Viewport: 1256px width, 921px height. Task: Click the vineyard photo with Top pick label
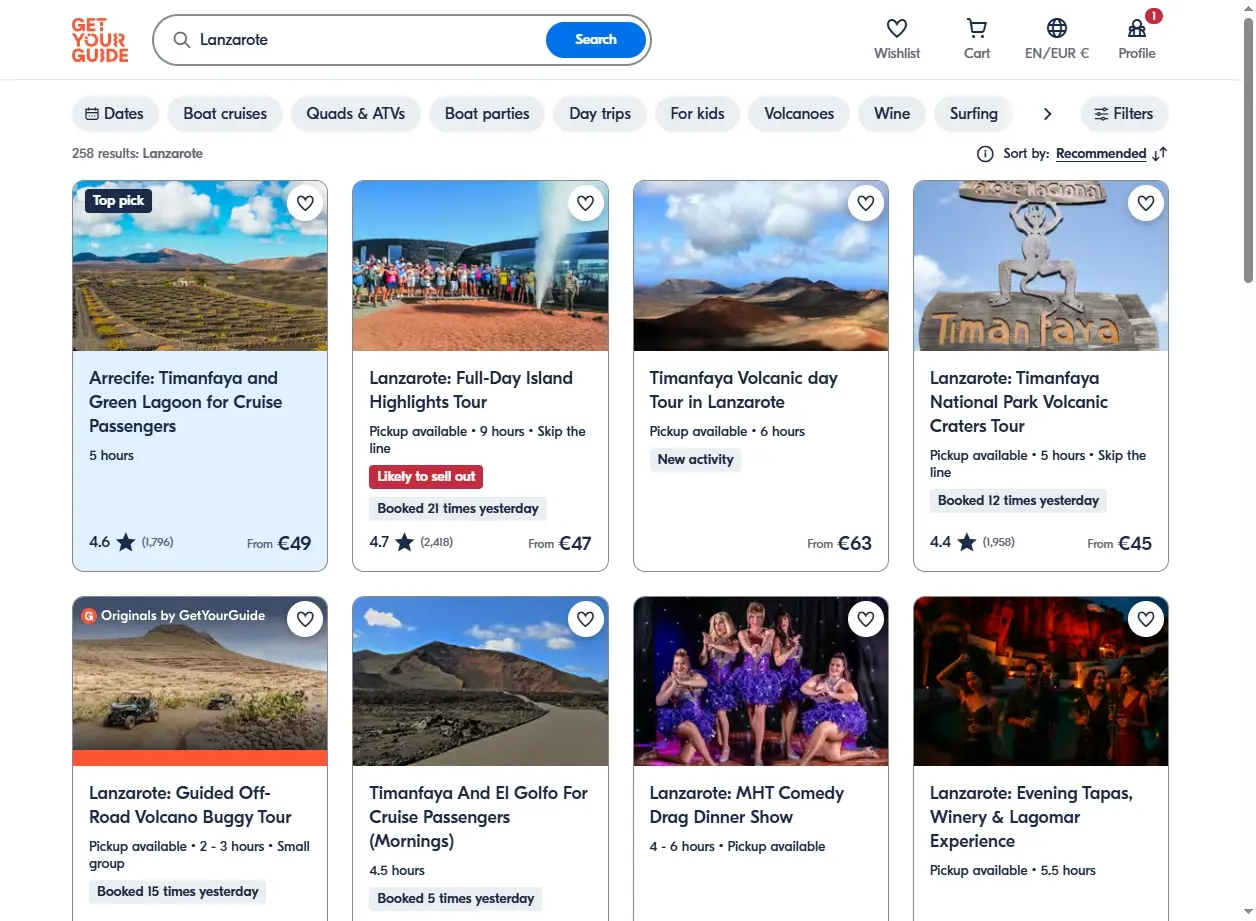click(200, 266)
